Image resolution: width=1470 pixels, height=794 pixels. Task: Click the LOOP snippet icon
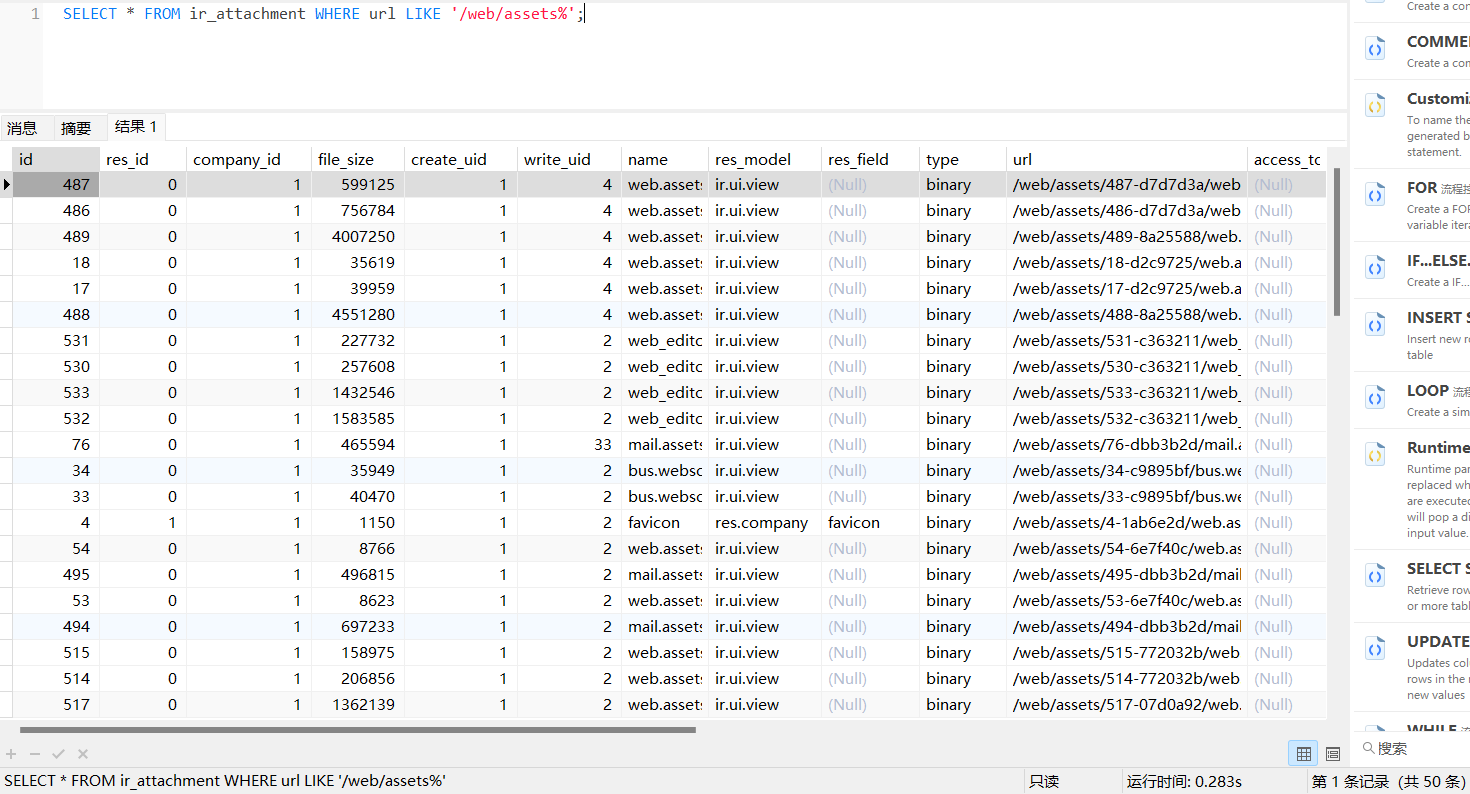tap(1375, 399)
